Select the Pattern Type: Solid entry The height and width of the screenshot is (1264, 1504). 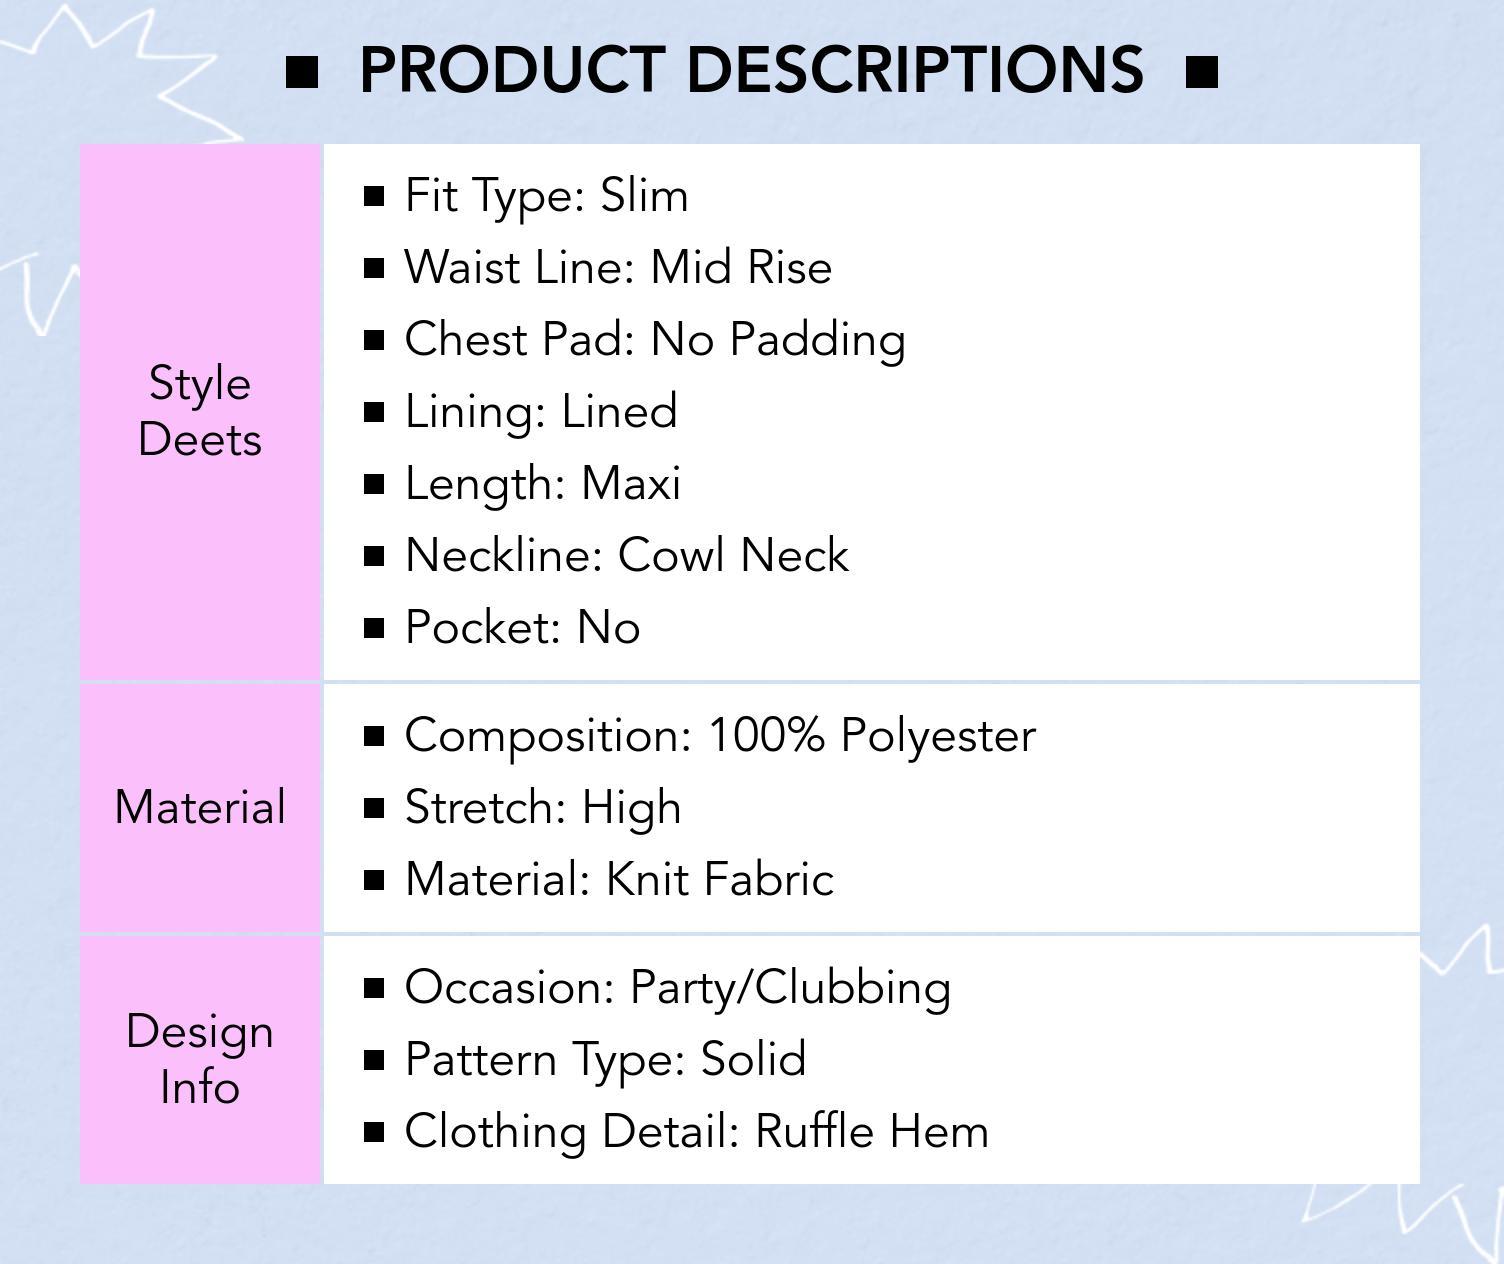(x=605, y=1060)
